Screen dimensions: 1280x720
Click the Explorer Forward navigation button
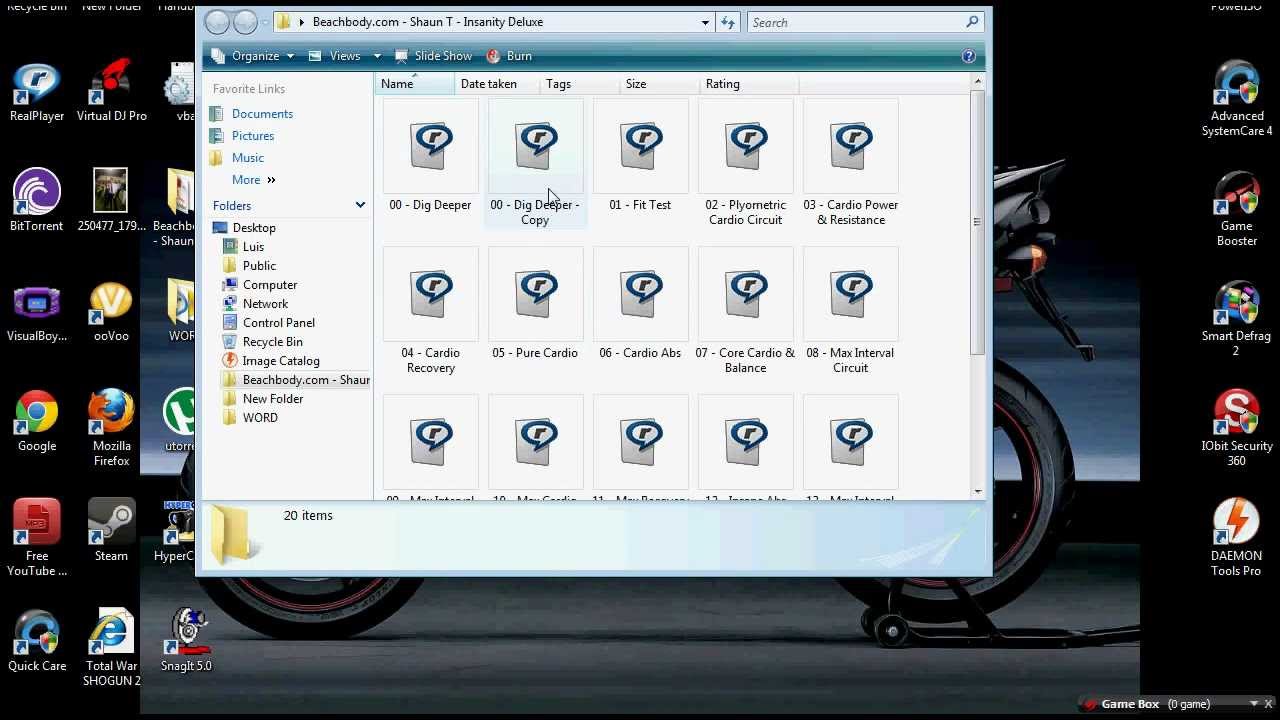pyautogui.click(x=245, y=22)
